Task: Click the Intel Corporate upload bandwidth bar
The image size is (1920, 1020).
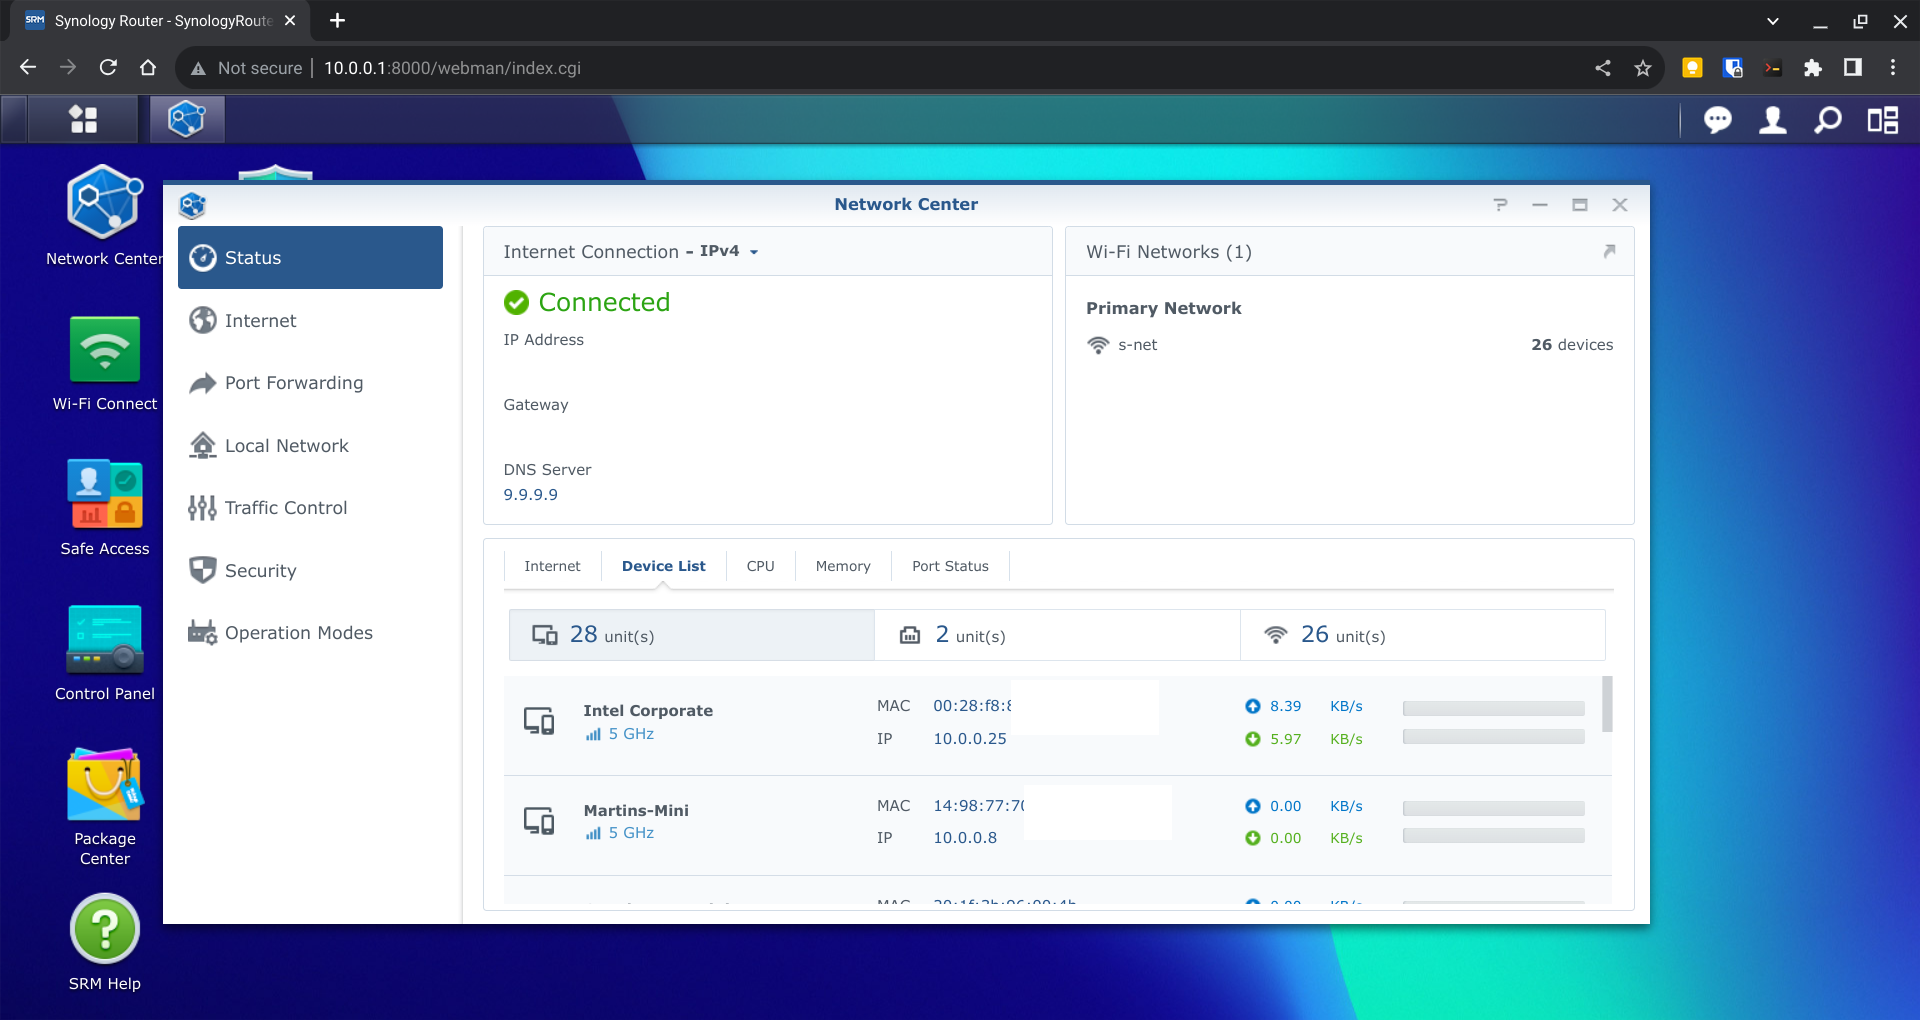Action: point(1493,708)
